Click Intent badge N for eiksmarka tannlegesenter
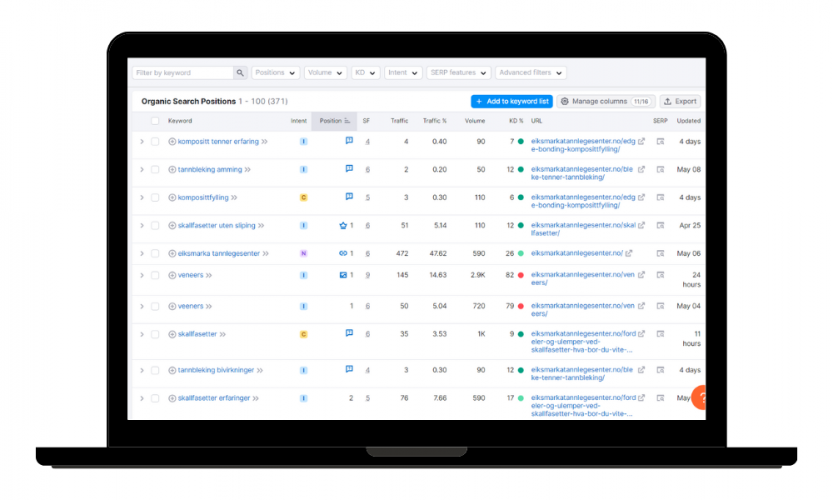This screenshot has height=500, width=833. (x=303, y=253)
